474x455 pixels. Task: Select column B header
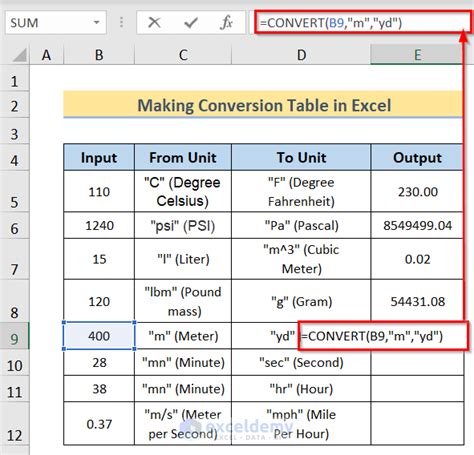click(99, 55)
